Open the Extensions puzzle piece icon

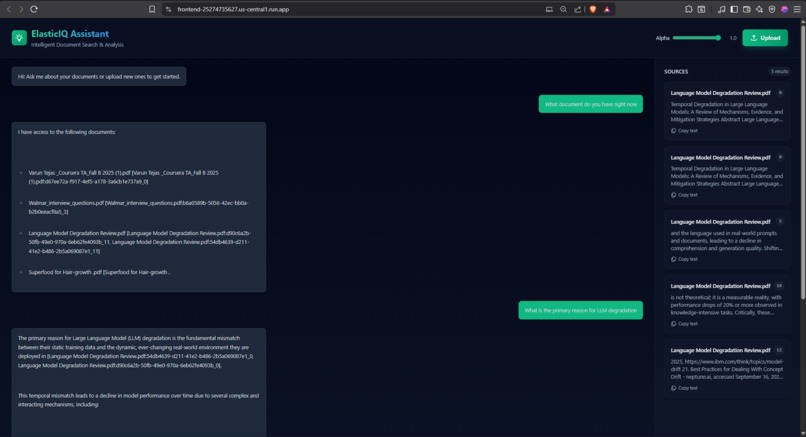(689, 9)
